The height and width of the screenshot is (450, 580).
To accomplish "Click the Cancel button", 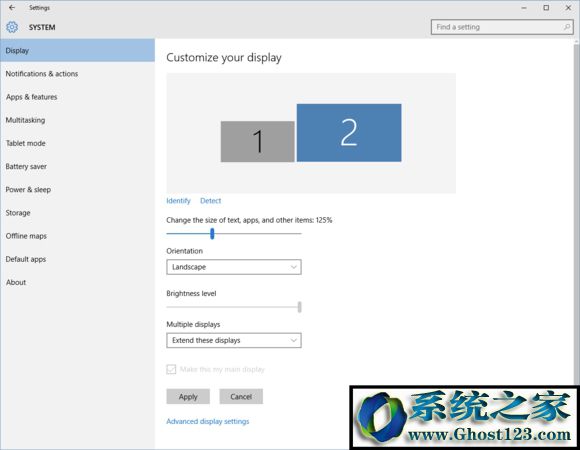I will (x=241, y=396).
